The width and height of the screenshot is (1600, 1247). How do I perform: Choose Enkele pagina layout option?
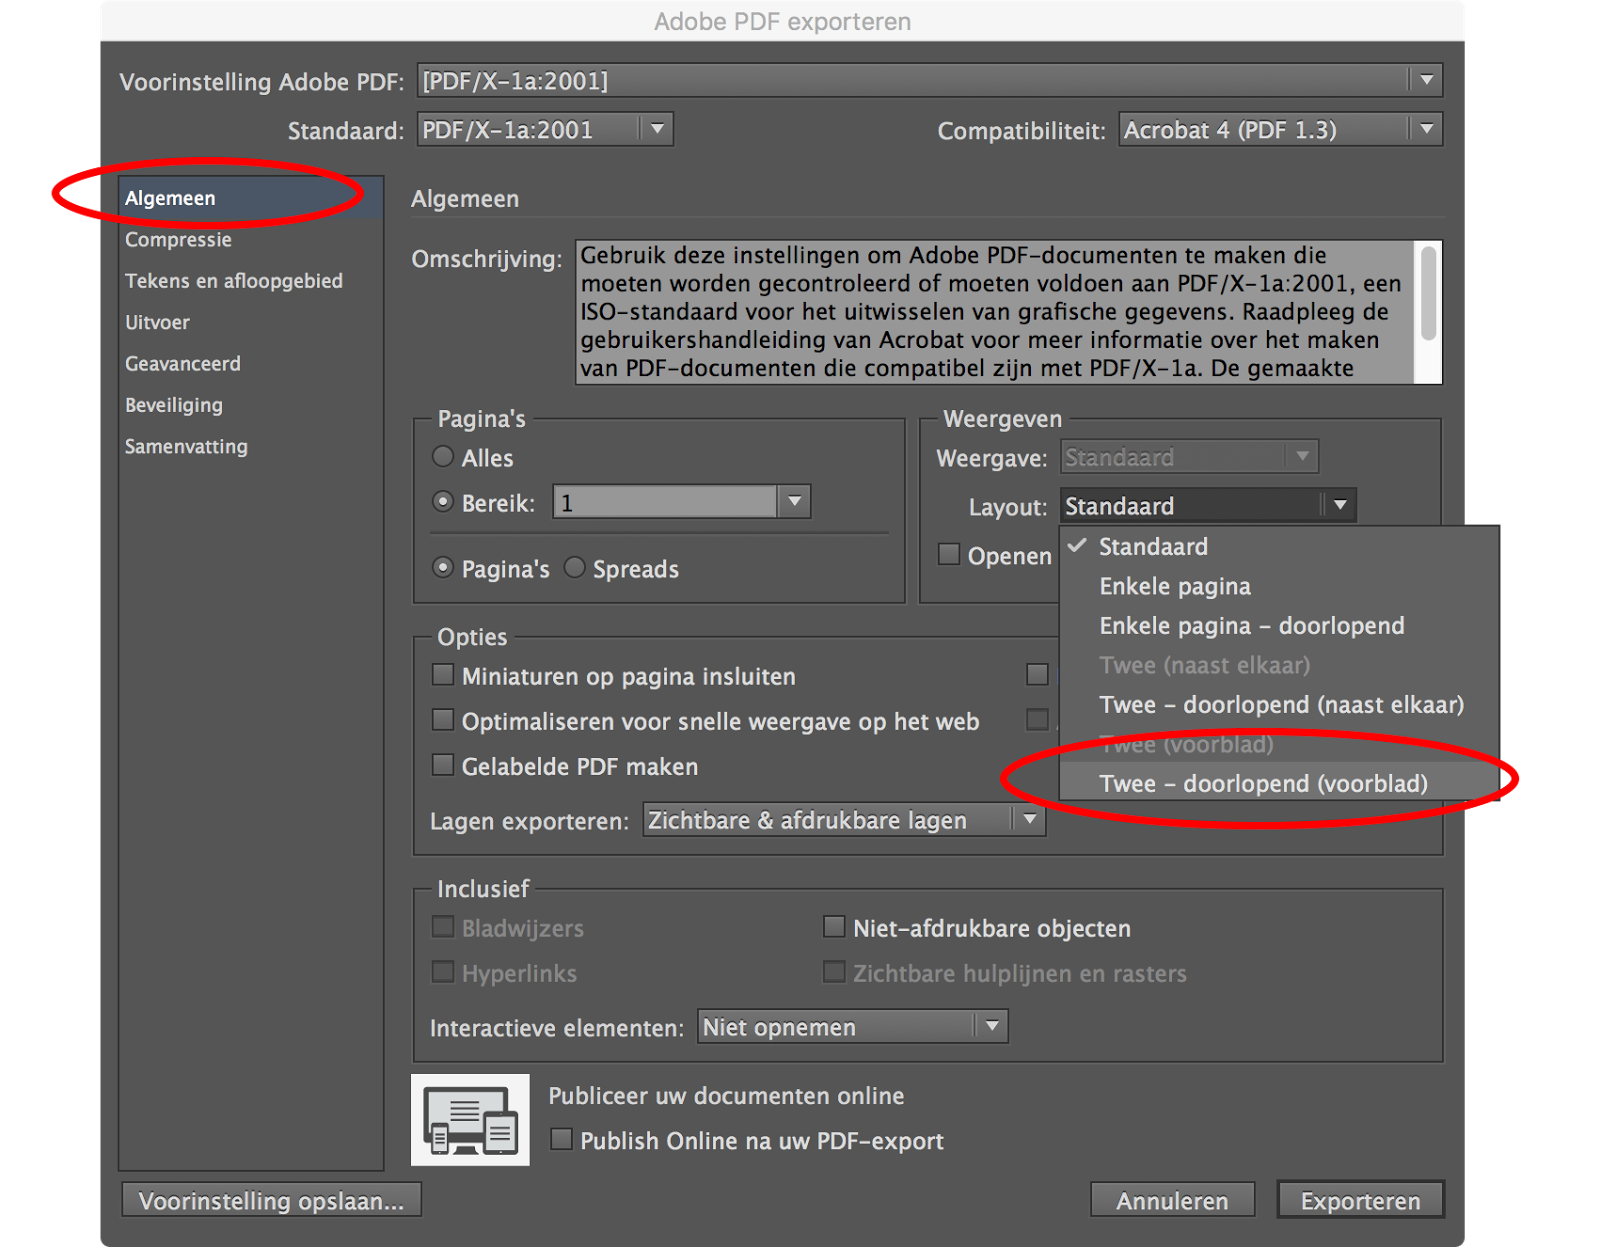click(x=1279, y=586)
